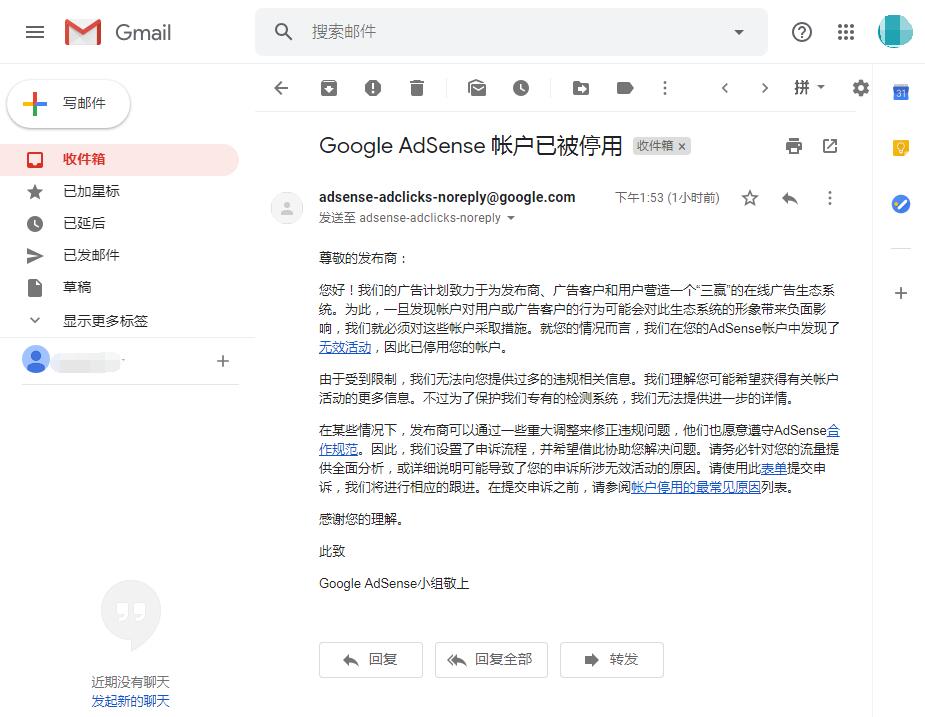Click the subject Google AdSense 帐户已被停用

(x=470, y=146)
